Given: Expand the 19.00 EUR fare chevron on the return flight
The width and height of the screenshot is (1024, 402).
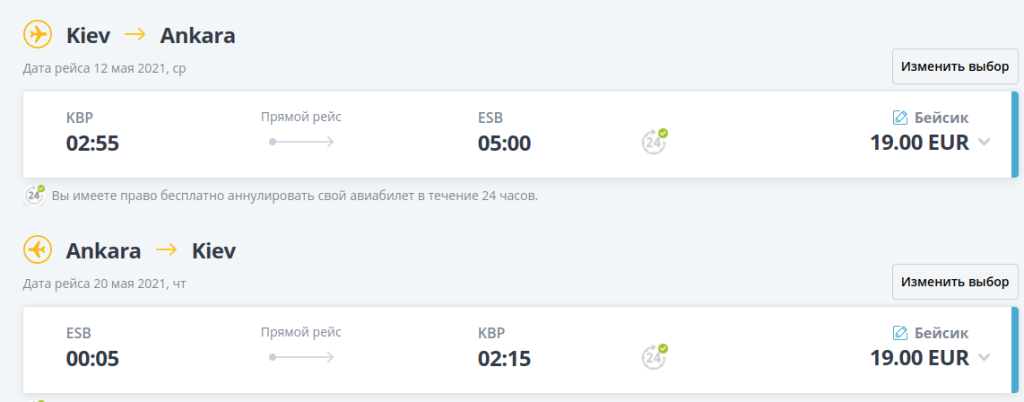Looking at the screenshot, I should click(984, 357).
